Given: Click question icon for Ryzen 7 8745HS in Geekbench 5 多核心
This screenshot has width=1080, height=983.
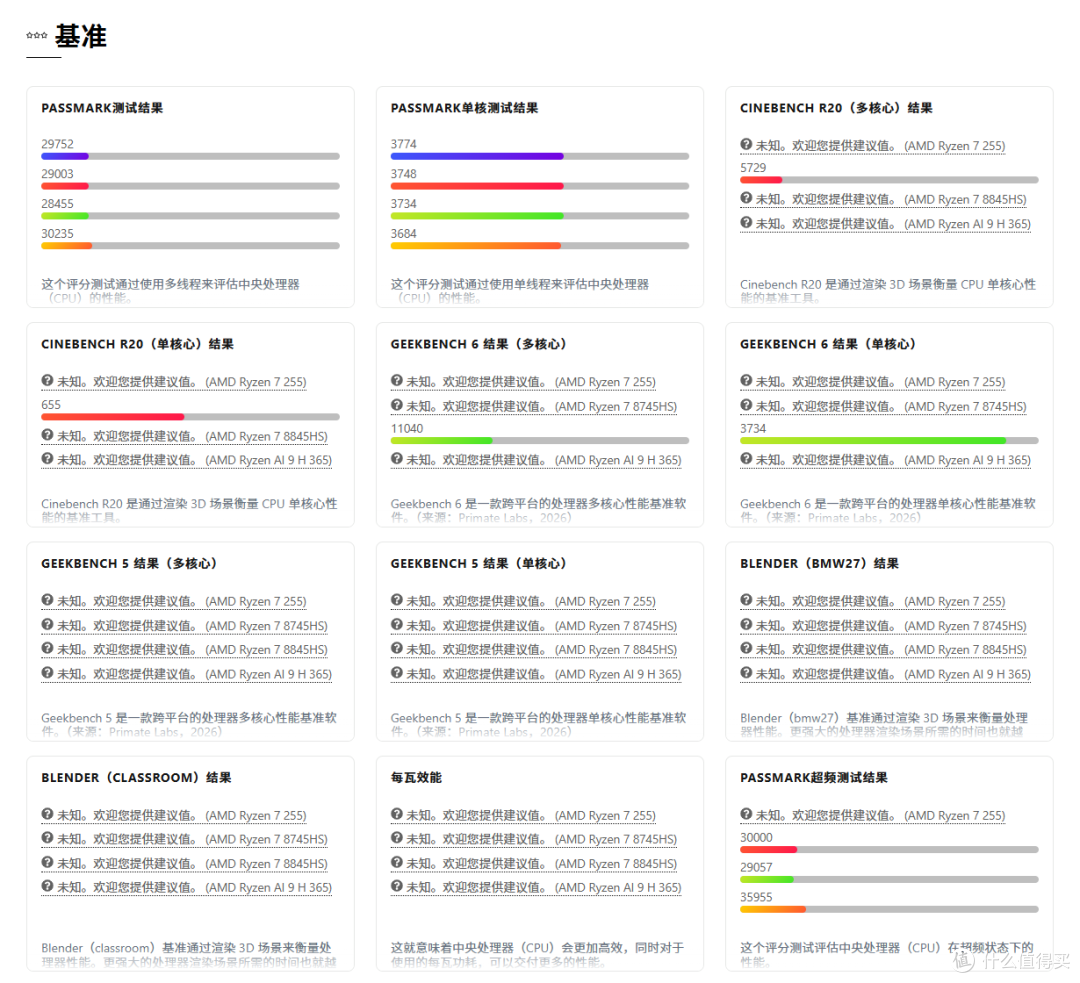Looking at the screenshot, I should tap(47, 625).
